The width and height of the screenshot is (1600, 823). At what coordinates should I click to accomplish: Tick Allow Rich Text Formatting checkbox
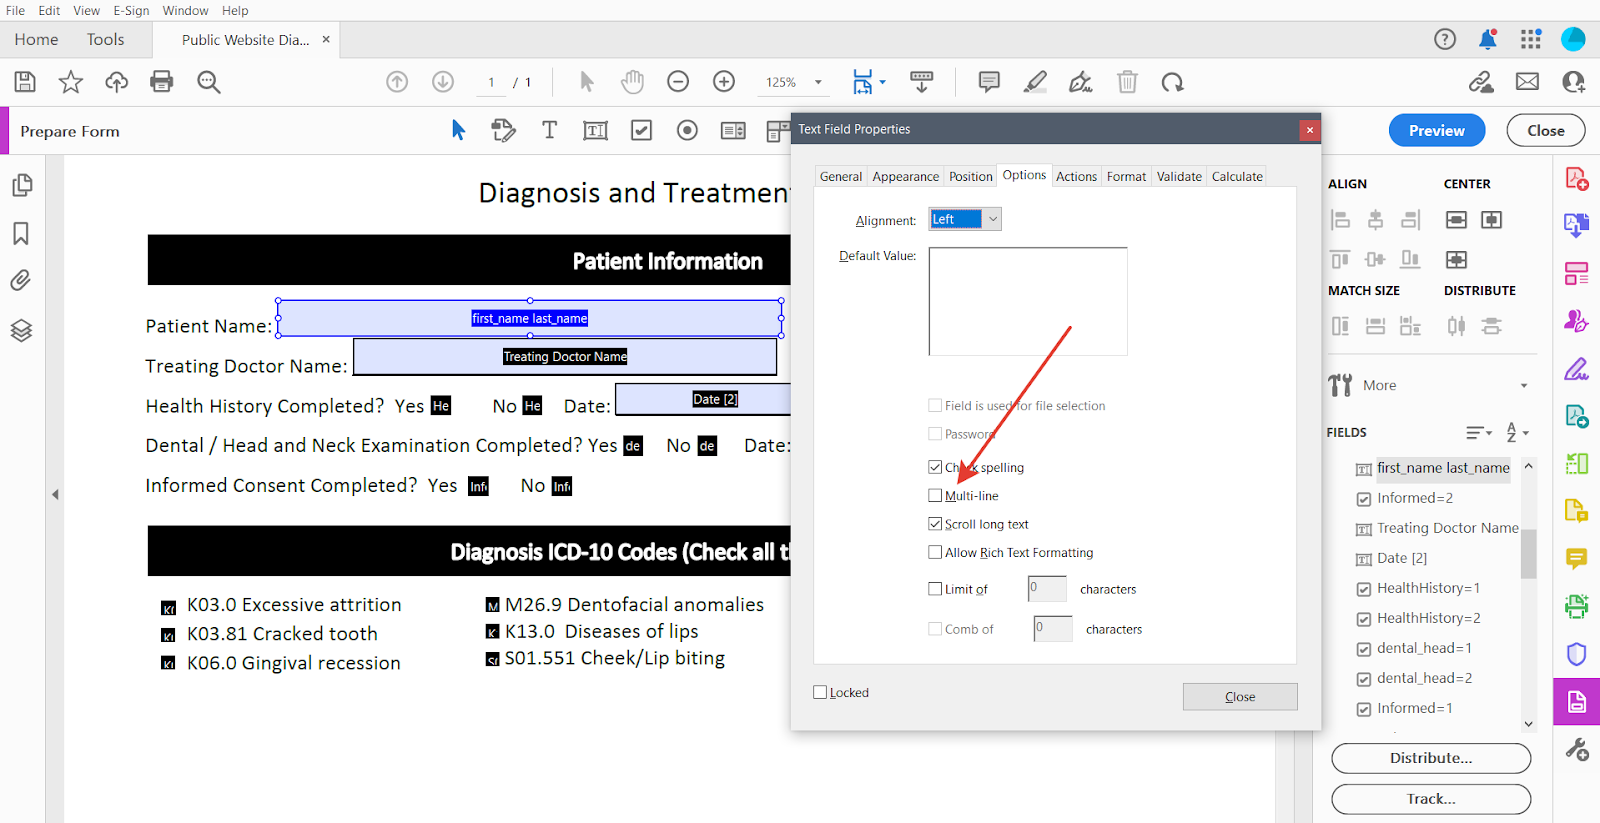(935, 552)
